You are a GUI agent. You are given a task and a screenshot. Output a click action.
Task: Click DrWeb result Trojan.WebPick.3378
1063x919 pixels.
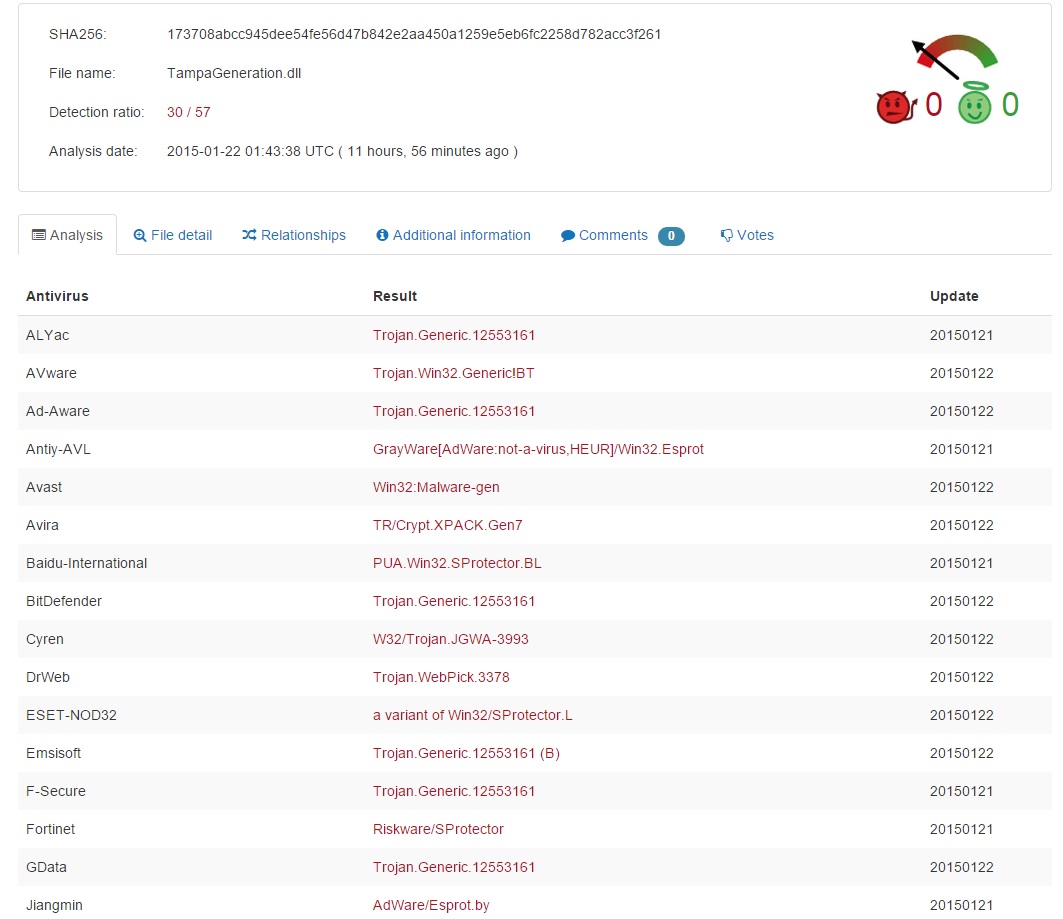[x=441, y=677]
